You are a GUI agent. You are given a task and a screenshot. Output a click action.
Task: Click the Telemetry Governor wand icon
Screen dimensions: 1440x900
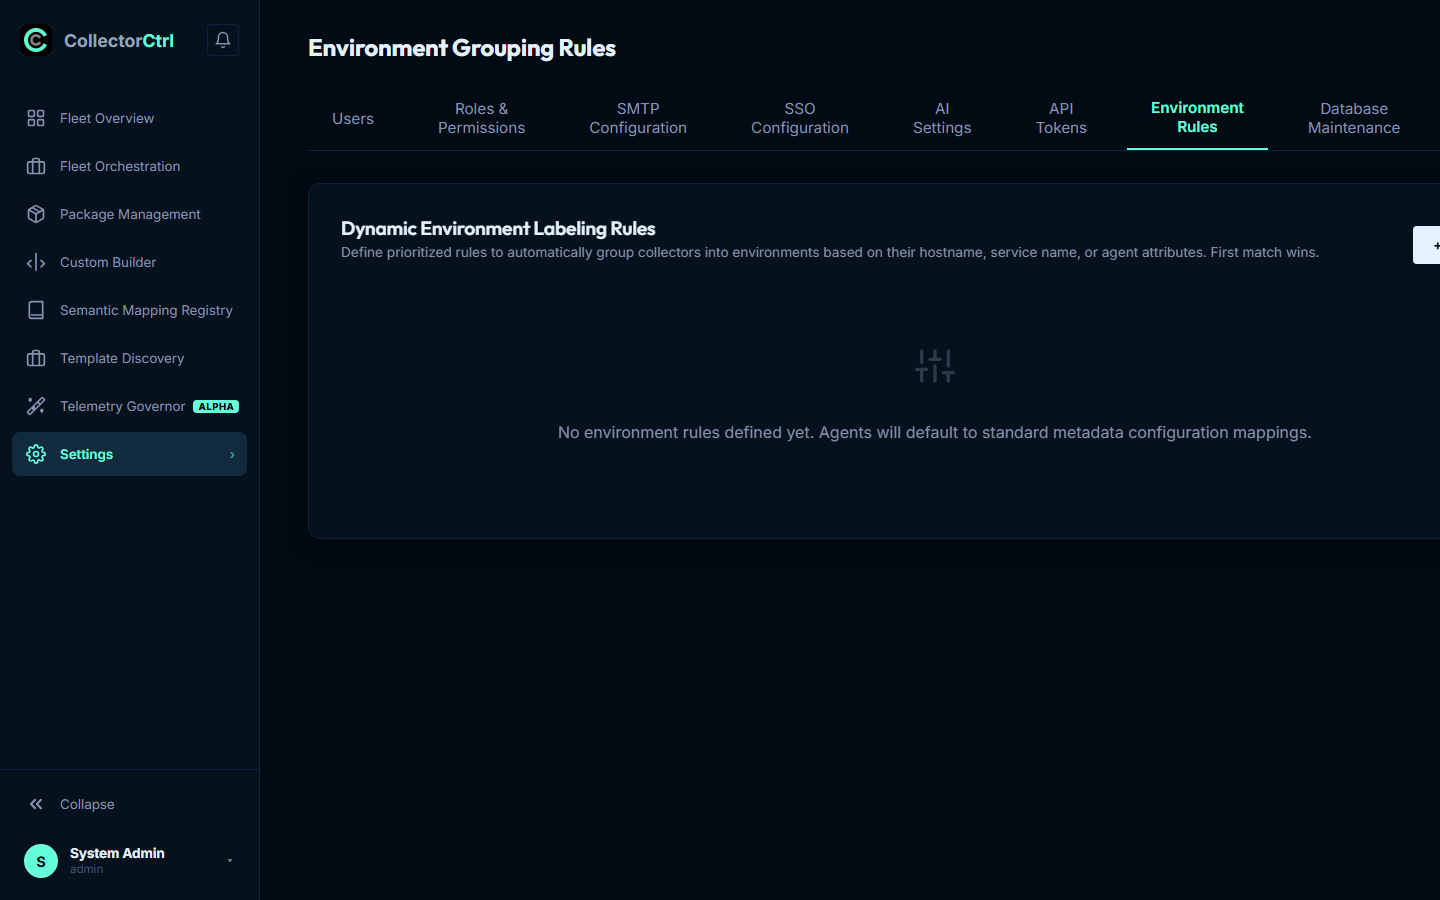point(36,406)
